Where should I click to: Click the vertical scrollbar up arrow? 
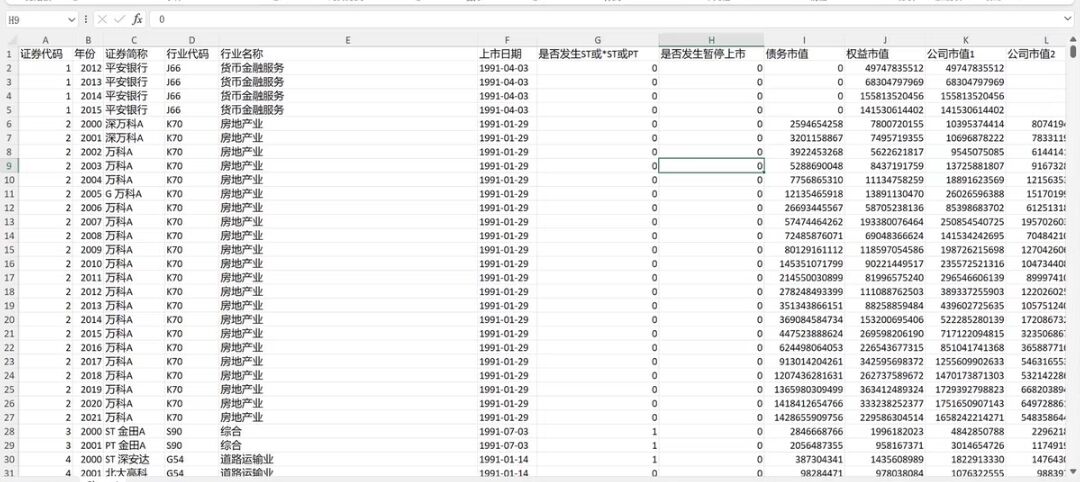1073,39
